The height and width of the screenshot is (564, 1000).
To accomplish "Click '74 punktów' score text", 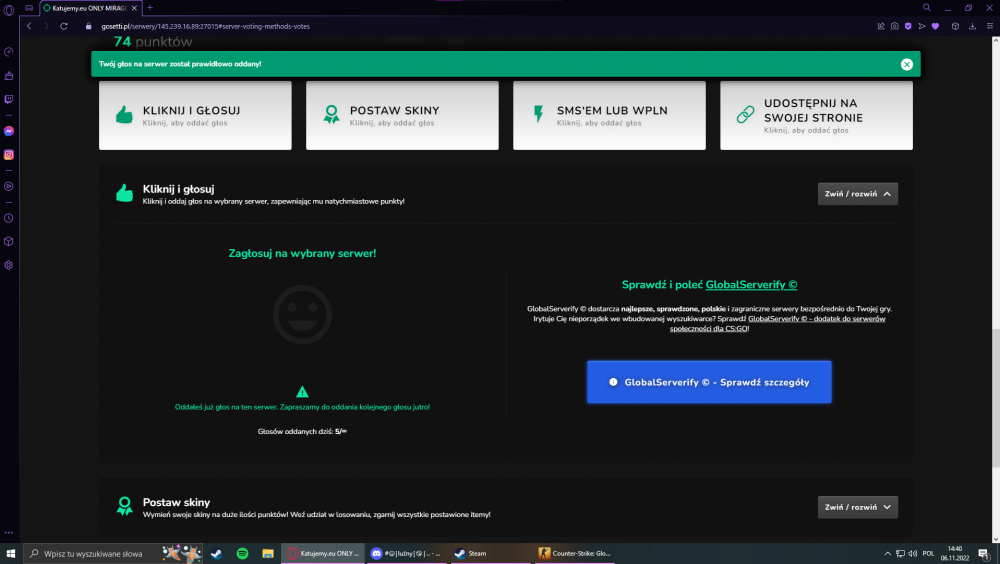I will point(153,42).
